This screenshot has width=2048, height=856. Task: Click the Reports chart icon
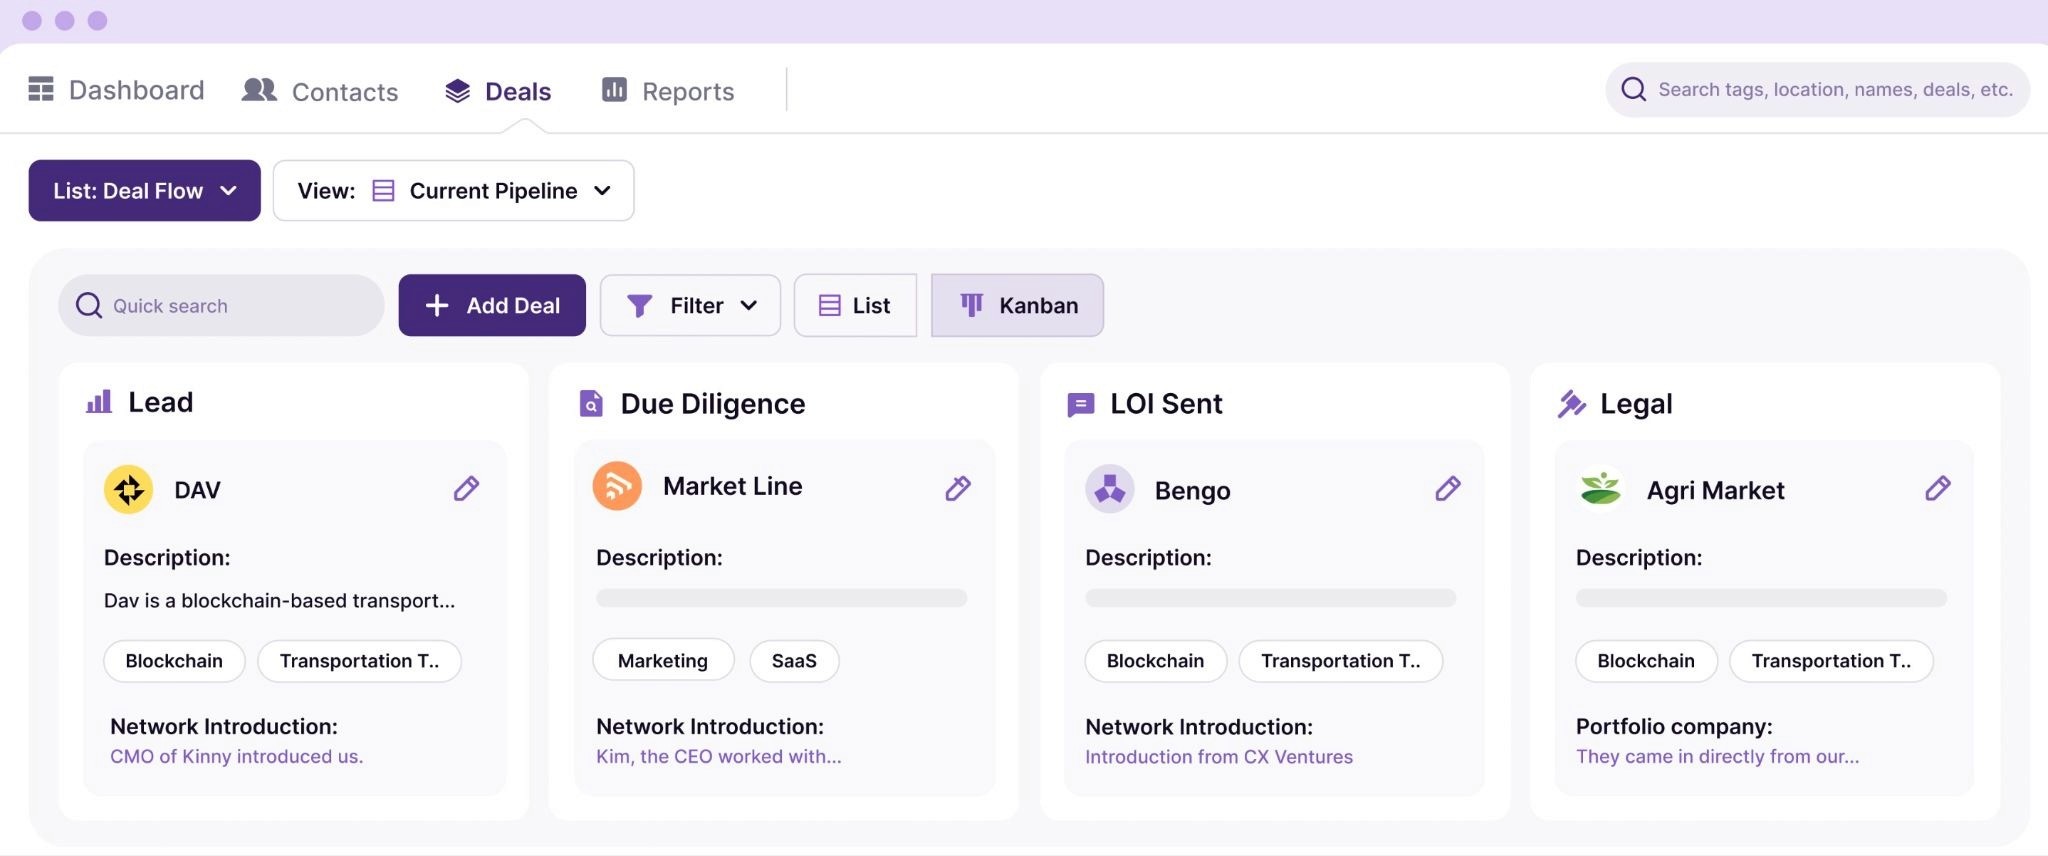point(614,90)
